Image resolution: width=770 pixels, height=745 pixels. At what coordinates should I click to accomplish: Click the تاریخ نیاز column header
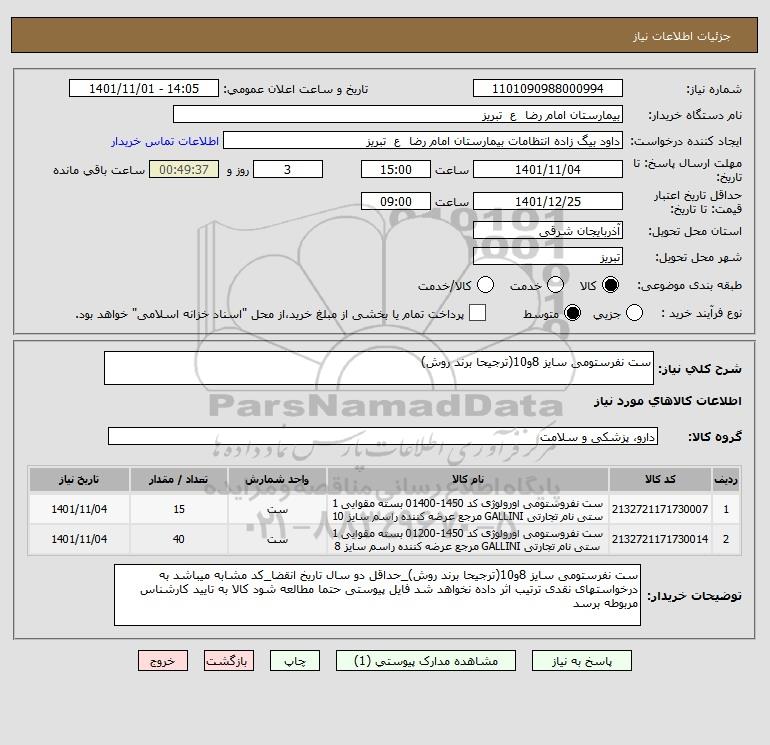pyautogui.click(x=79, y=479)
